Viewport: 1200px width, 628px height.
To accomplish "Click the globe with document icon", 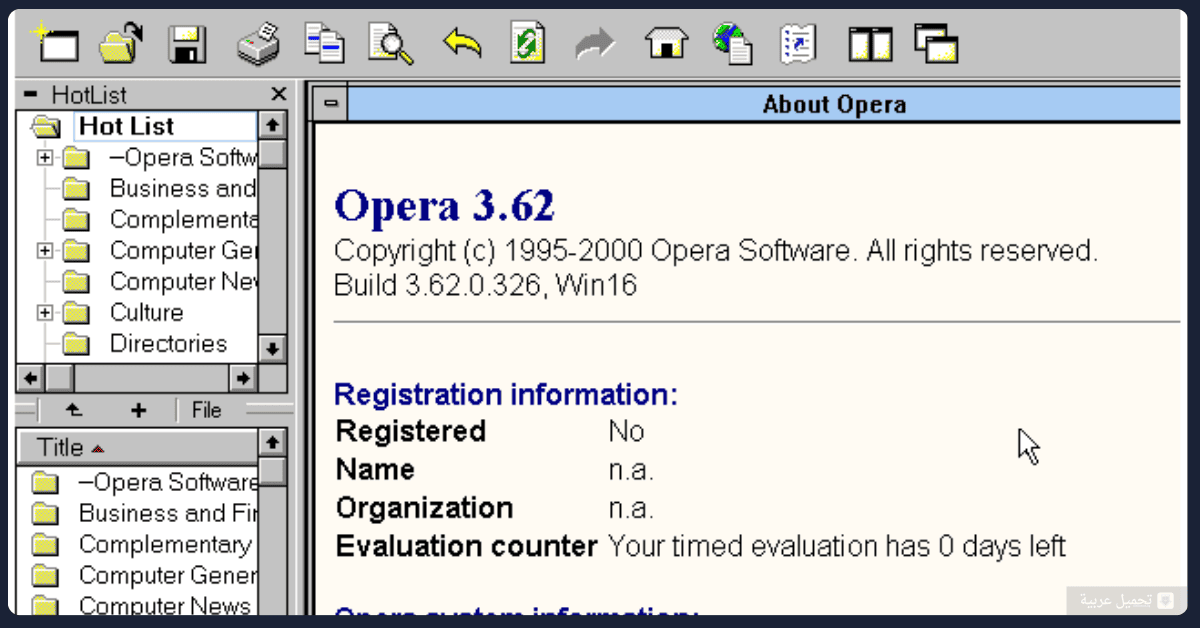I will click(x=733, y=44).
